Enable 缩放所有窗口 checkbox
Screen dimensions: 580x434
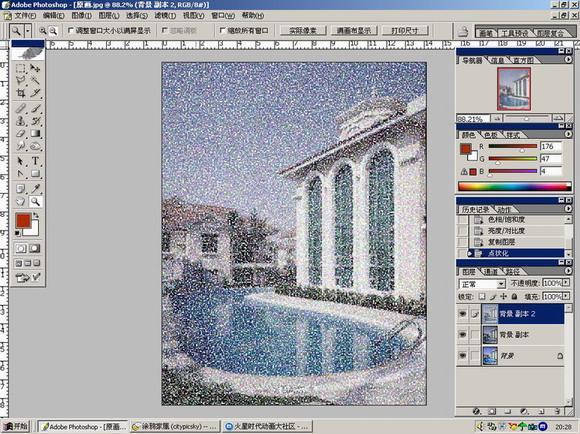222,30
